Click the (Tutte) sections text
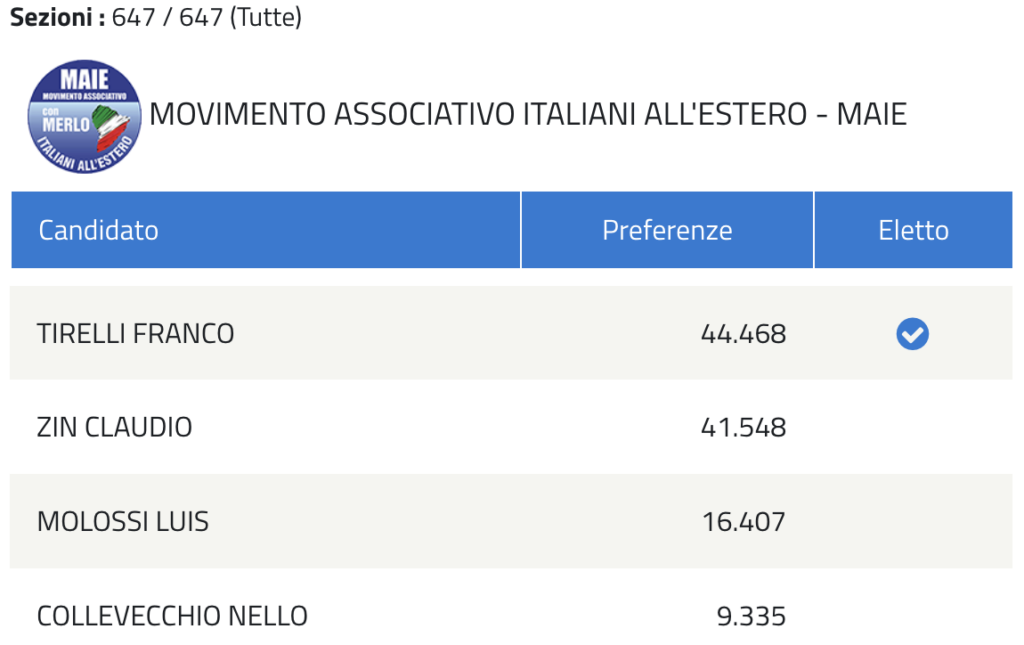 (x=266, y=18)
